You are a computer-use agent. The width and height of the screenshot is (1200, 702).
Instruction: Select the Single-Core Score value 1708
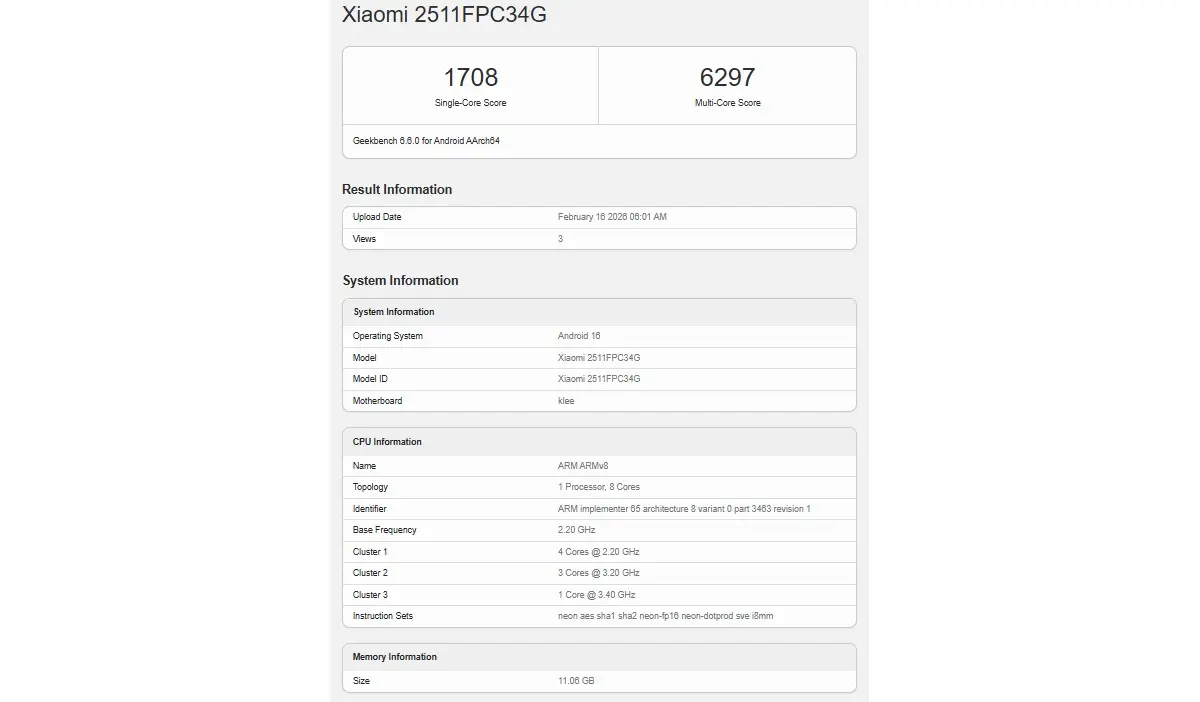click(470, 77)
